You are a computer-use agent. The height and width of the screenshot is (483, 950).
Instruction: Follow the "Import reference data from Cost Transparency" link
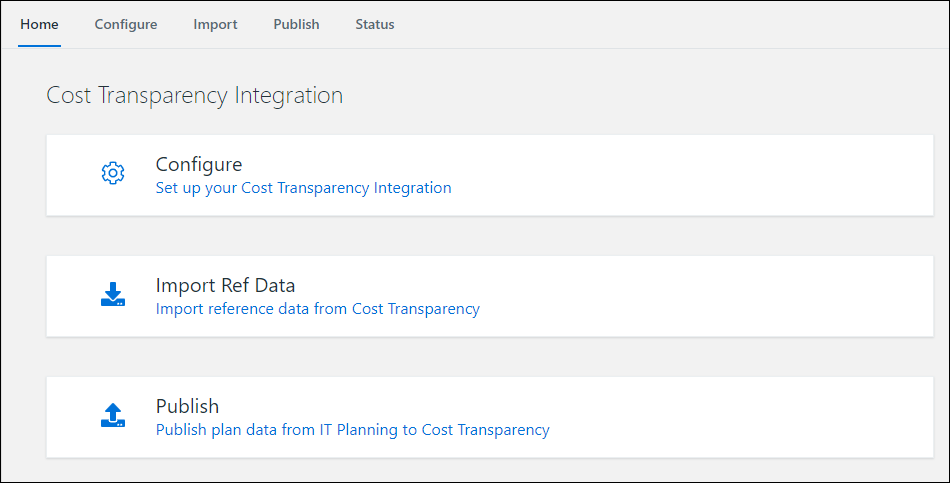click(317, 309)
